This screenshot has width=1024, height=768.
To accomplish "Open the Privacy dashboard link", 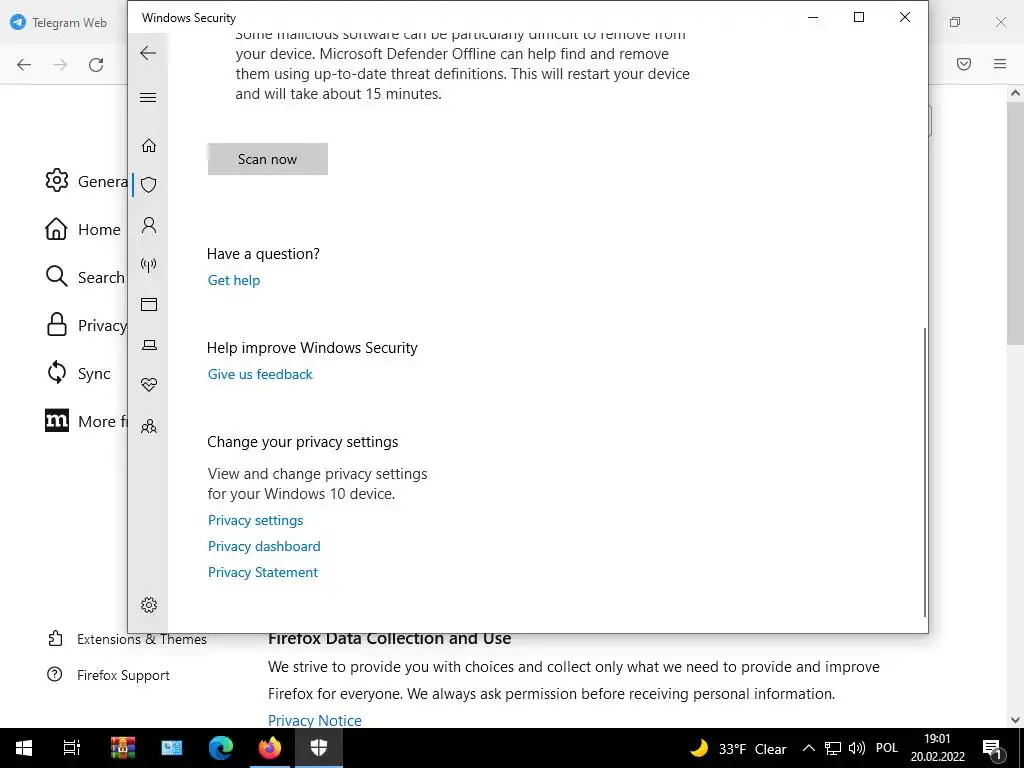I will coord(264,546).
